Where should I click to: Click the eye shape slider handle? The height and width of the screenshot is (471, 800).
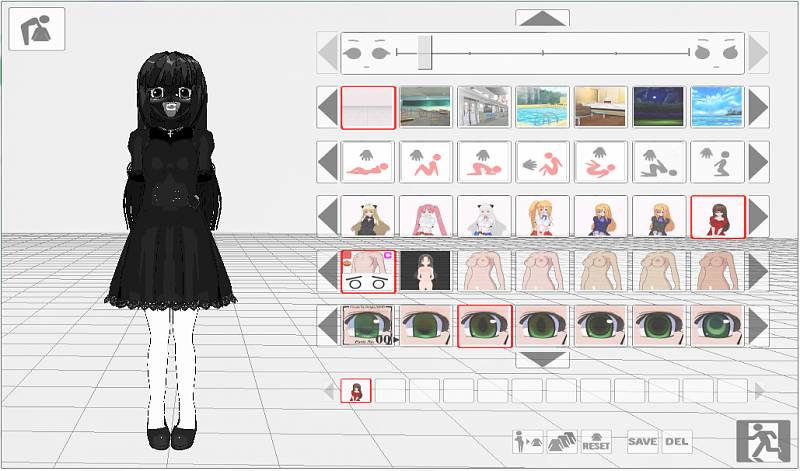coord(425,52)
